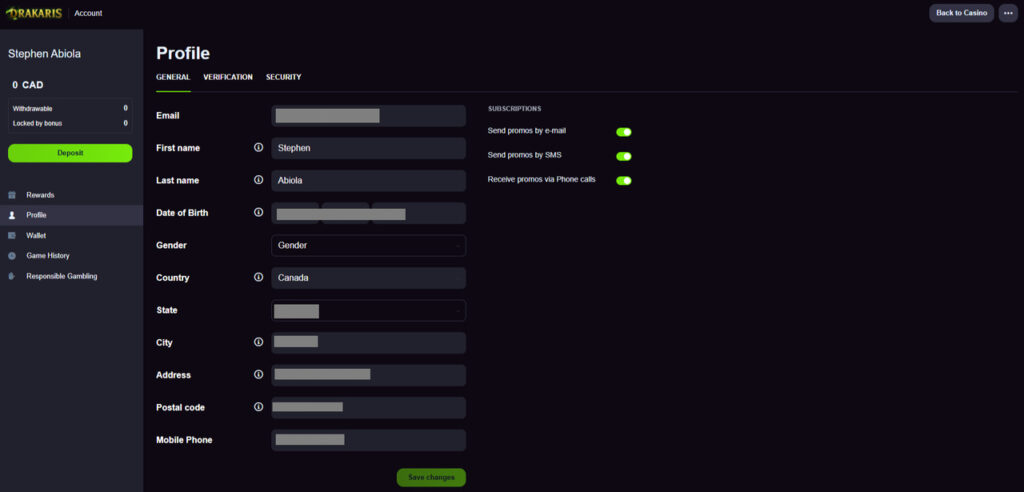Click the Profile person icon
Viewport: 1024px width, 492px height.
12,215
